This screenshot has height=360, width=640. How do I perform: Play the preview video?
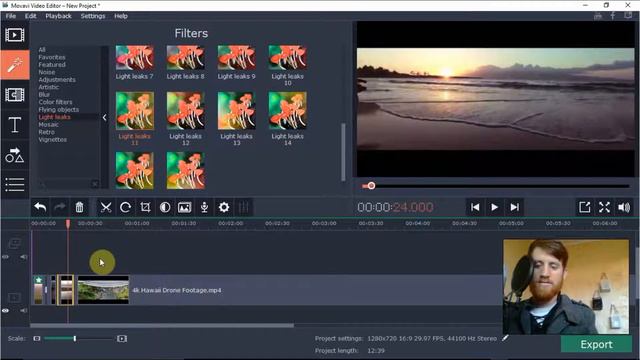(495, 207)
